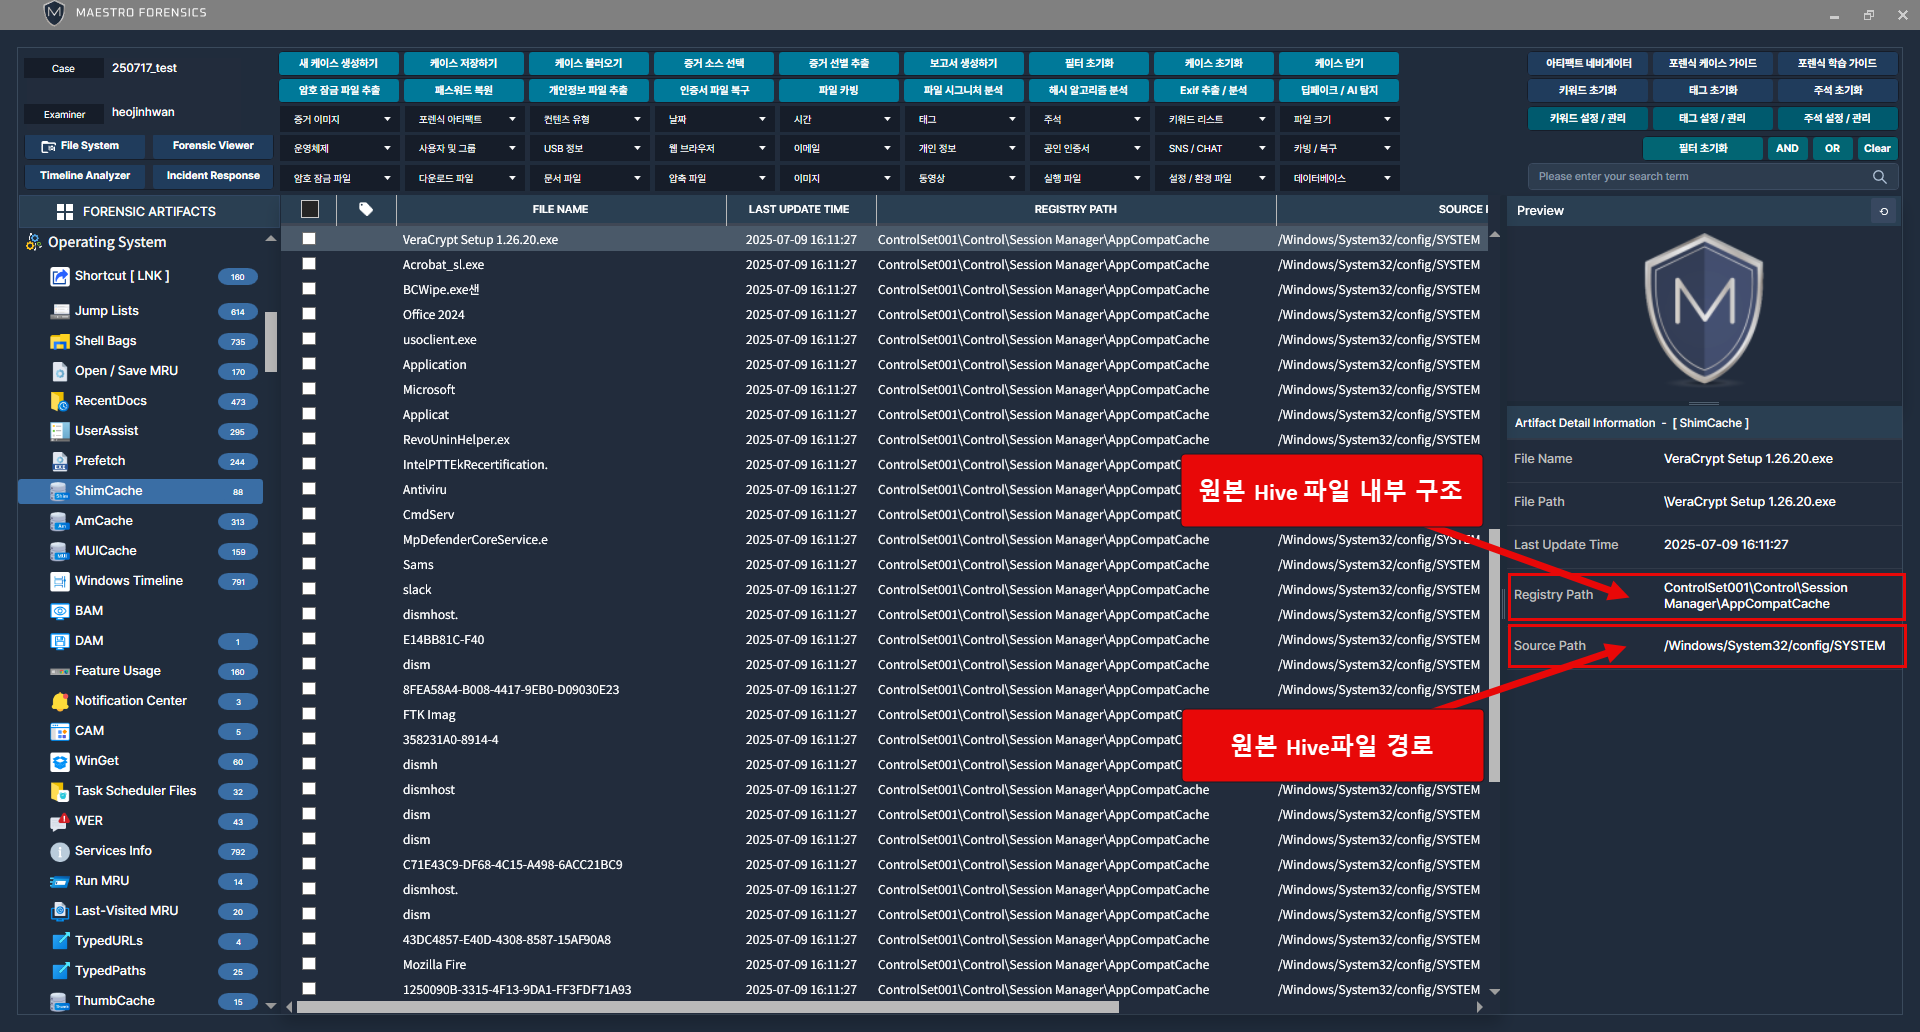1920x1032 pixels.
Task: Tick the checkbox for Office 2024 row
Action: (x=309, y=314)
